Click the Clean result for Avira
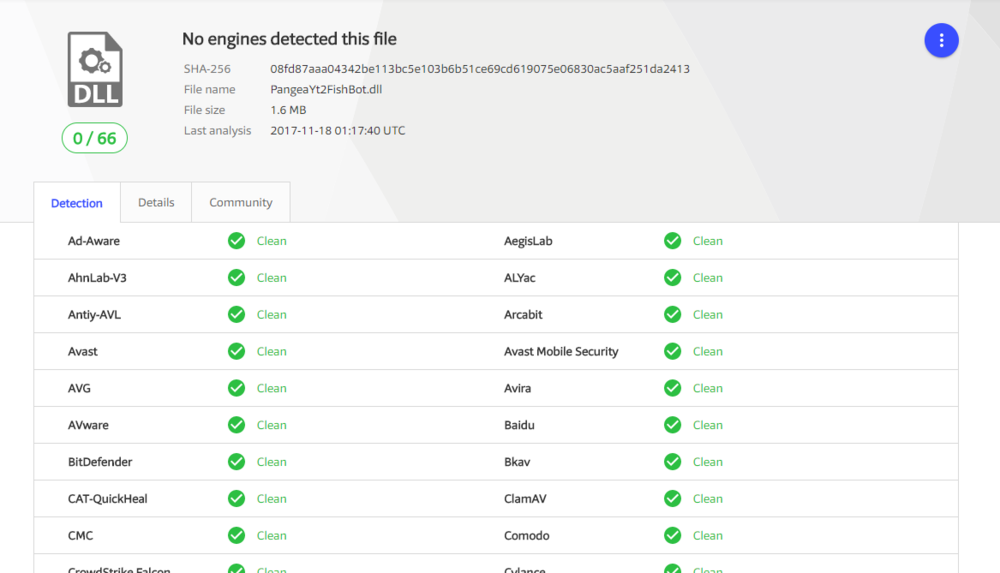The width and height of the screenshot is (1000, 573). (708, 388)
